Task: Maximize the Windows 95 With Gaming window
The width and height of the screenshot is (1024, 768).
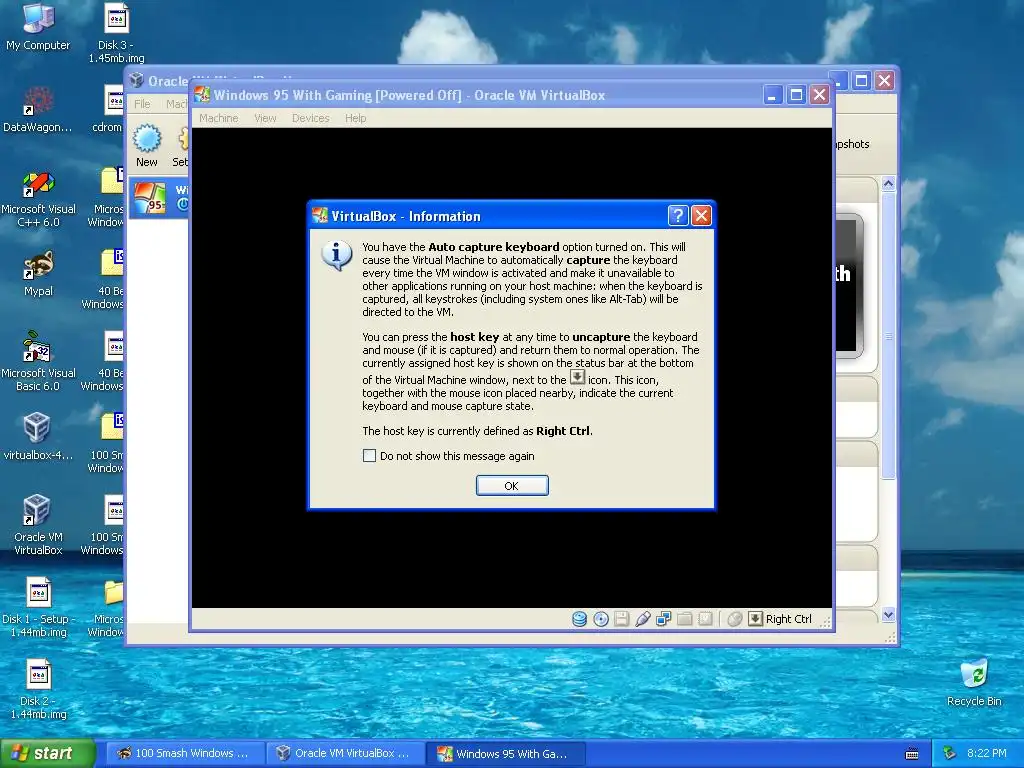Action: [796, 95]
